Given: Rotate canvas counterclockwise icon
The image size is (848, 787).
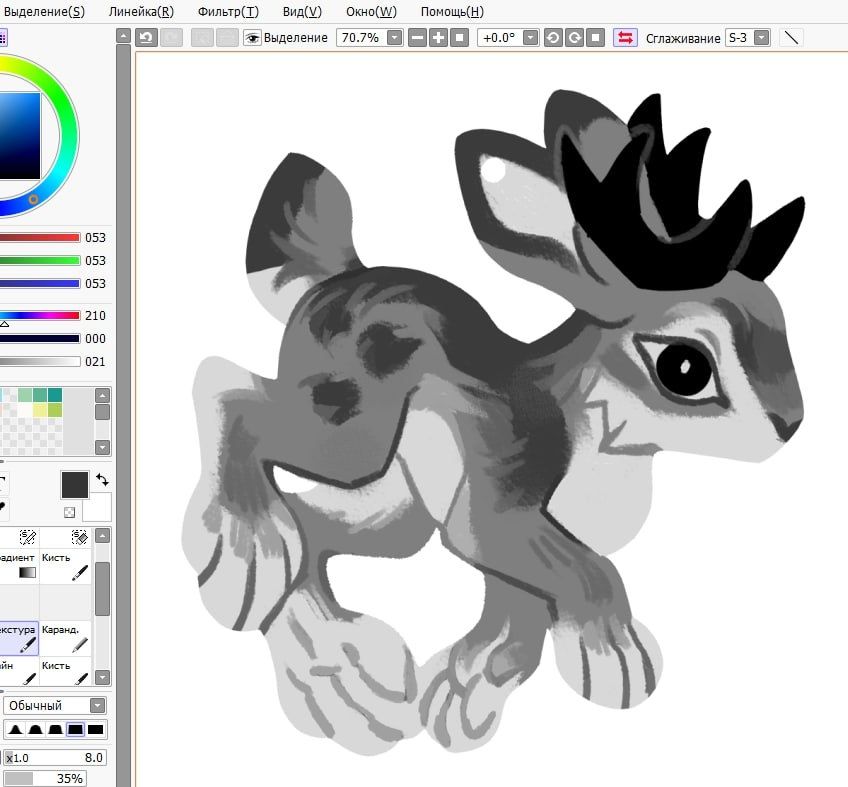Looking at the screenshot, I should (x=553, y=38).
